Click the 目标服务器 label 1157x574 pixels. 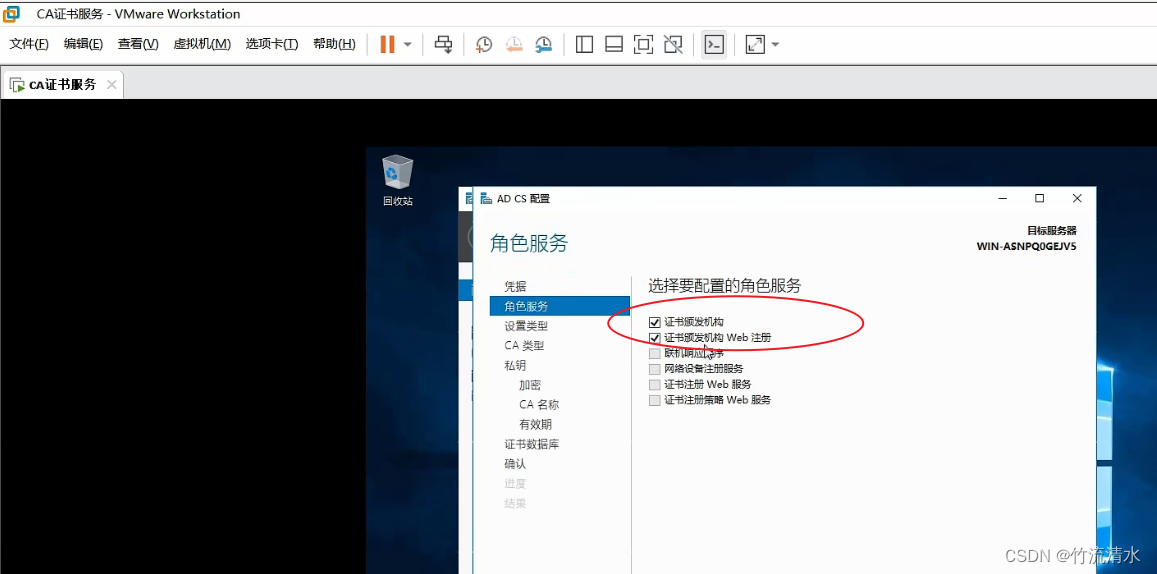tap(1051, 231)
